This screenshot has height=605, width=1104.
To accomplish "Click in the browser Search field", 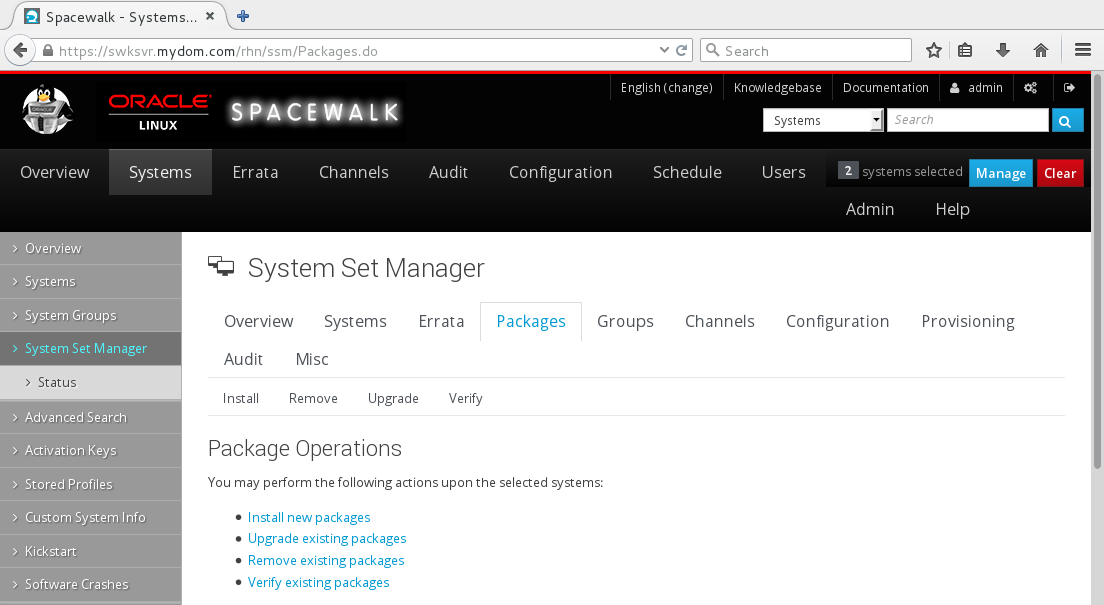I will tap(805, 51).
